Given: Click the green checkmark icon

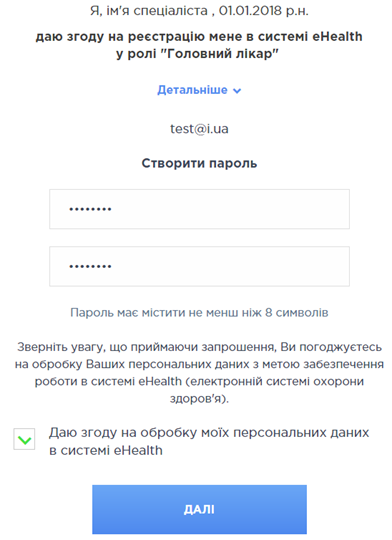Looking at the screenshot, I should (x=24, y=440).
